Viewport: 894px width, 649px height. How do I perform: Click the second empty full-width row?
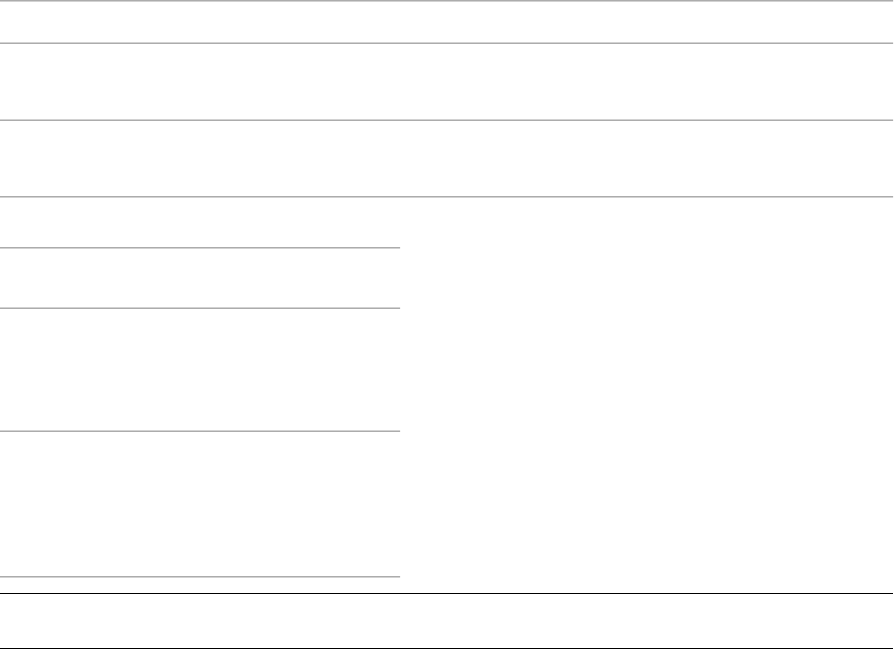click(x=446, y=82)
